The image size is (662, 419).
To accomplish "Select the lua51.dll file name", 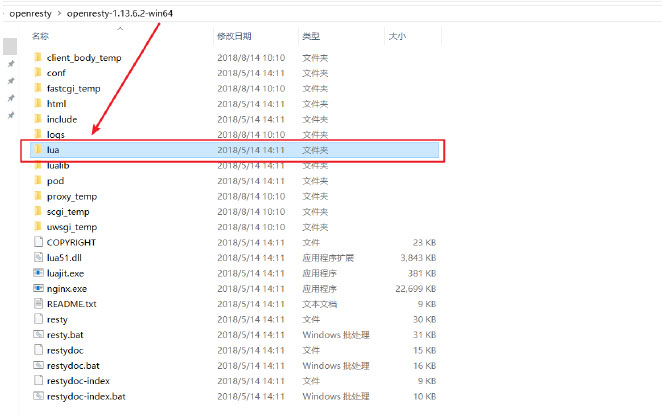I will pyautogui.click(x=64, y=258).
